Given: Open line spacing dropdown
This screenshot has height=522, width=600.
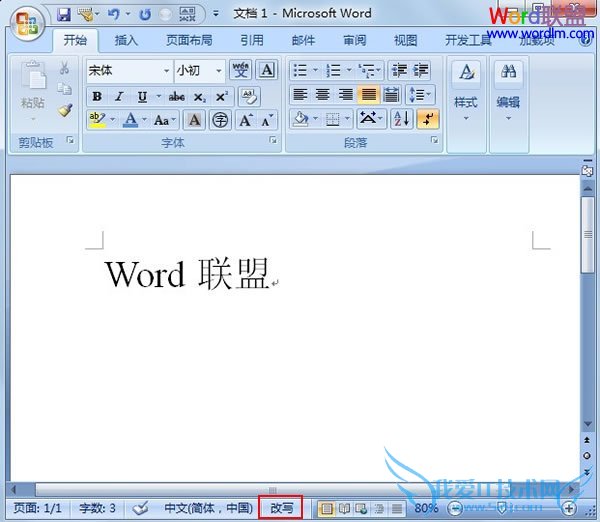Looking at the screenshot, I should pos(420,94).
